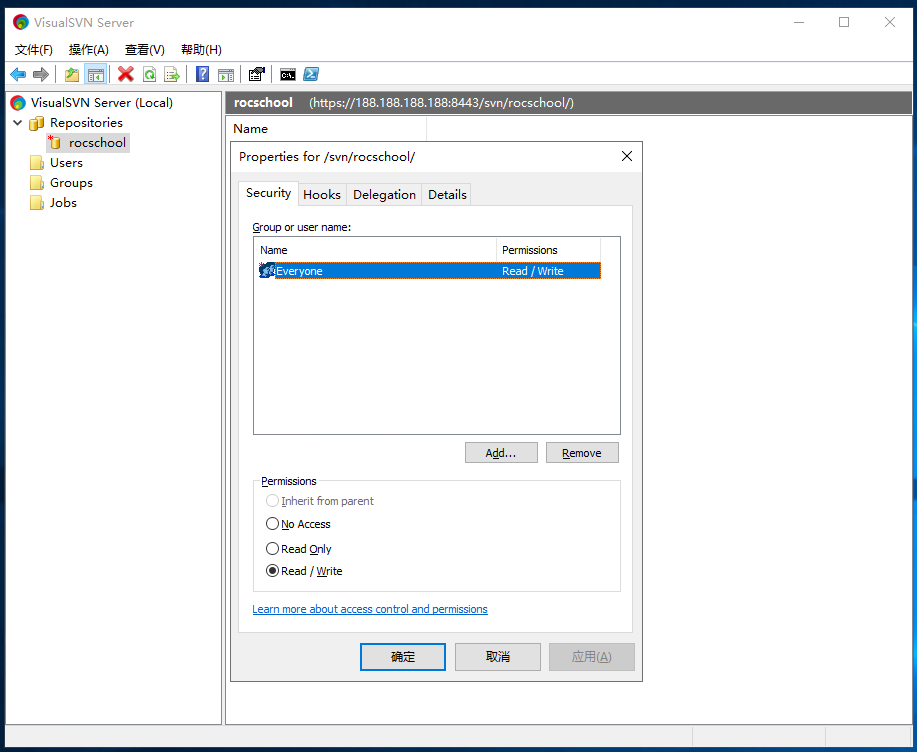Click the Name column header in main pane
The image size is (917, 752).
[328, 129]
